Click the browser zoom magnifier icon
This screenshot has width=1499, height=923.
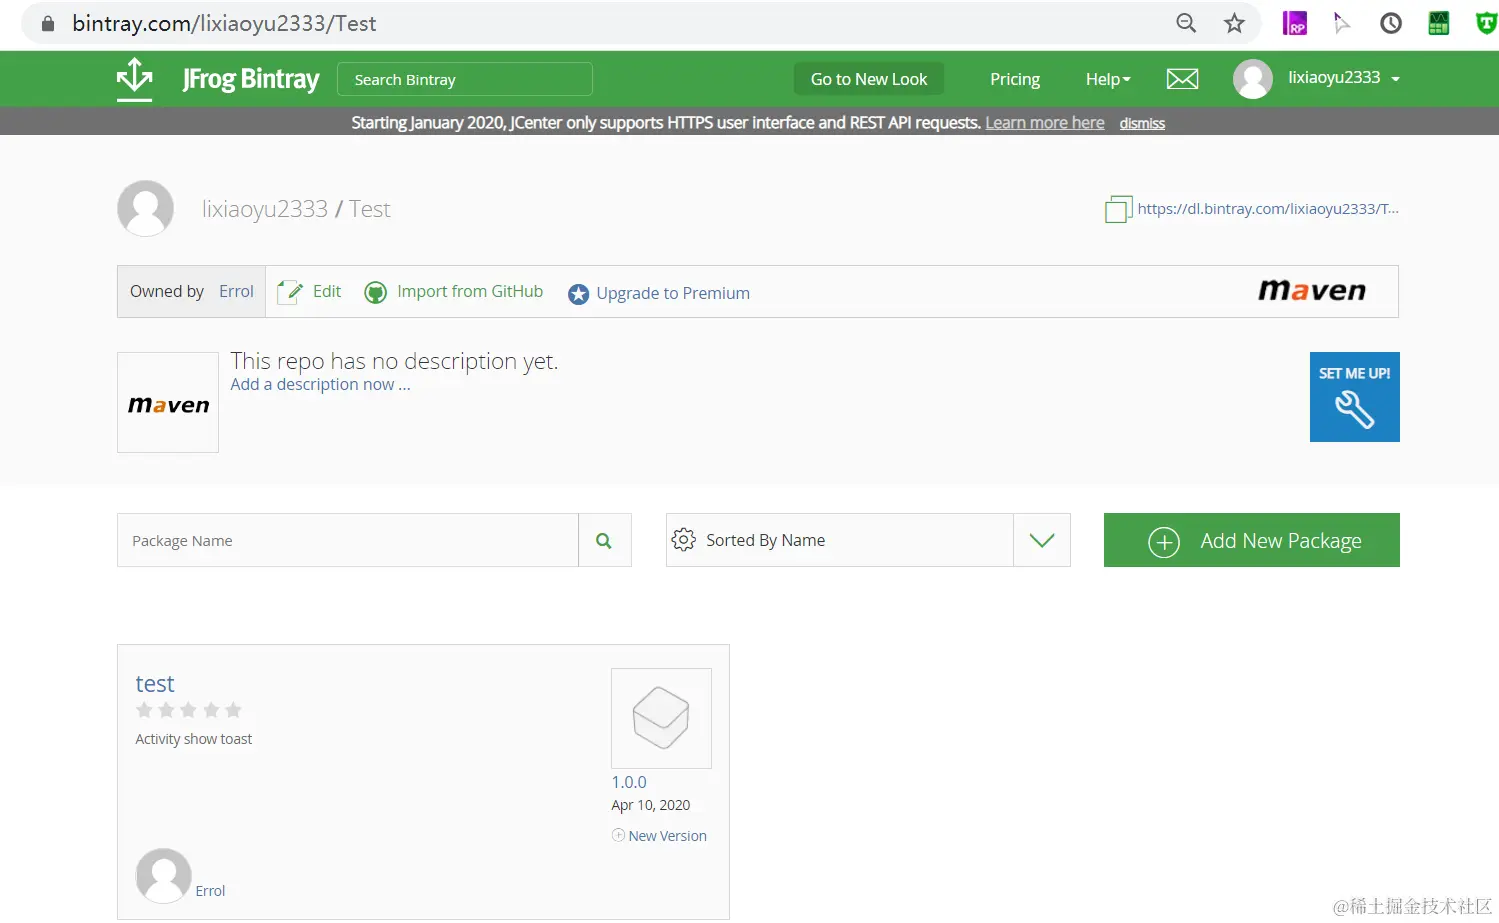pos(1186,23)
